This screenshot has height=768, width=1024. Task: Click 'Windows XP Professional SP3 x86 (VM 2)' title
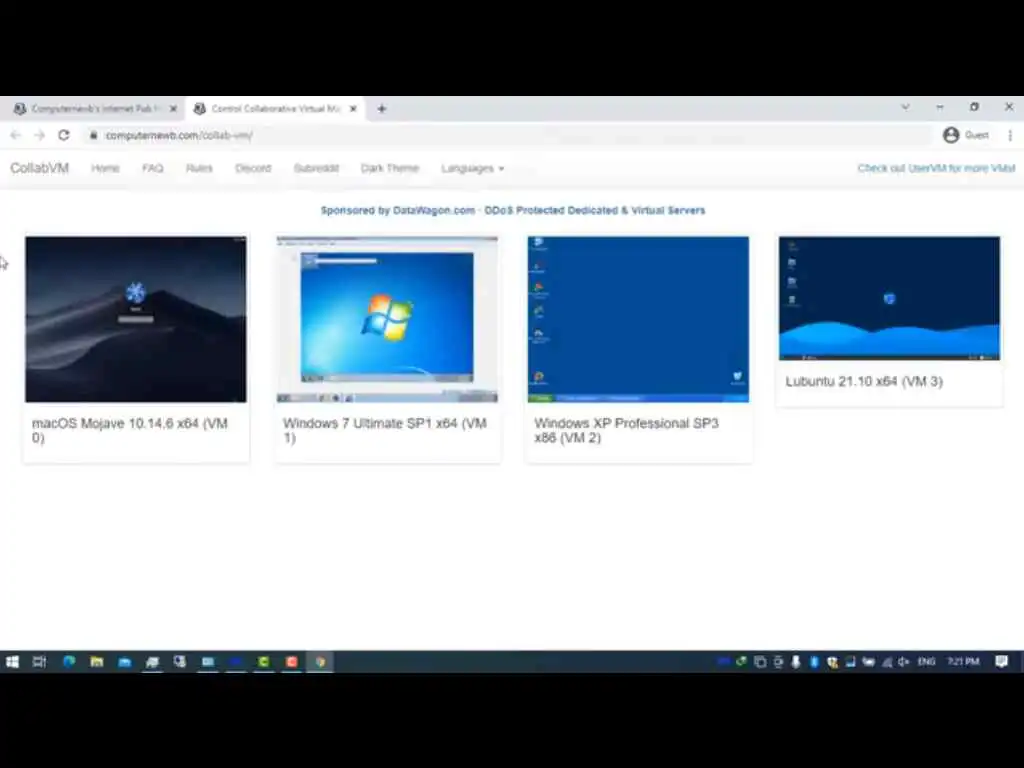626,430
